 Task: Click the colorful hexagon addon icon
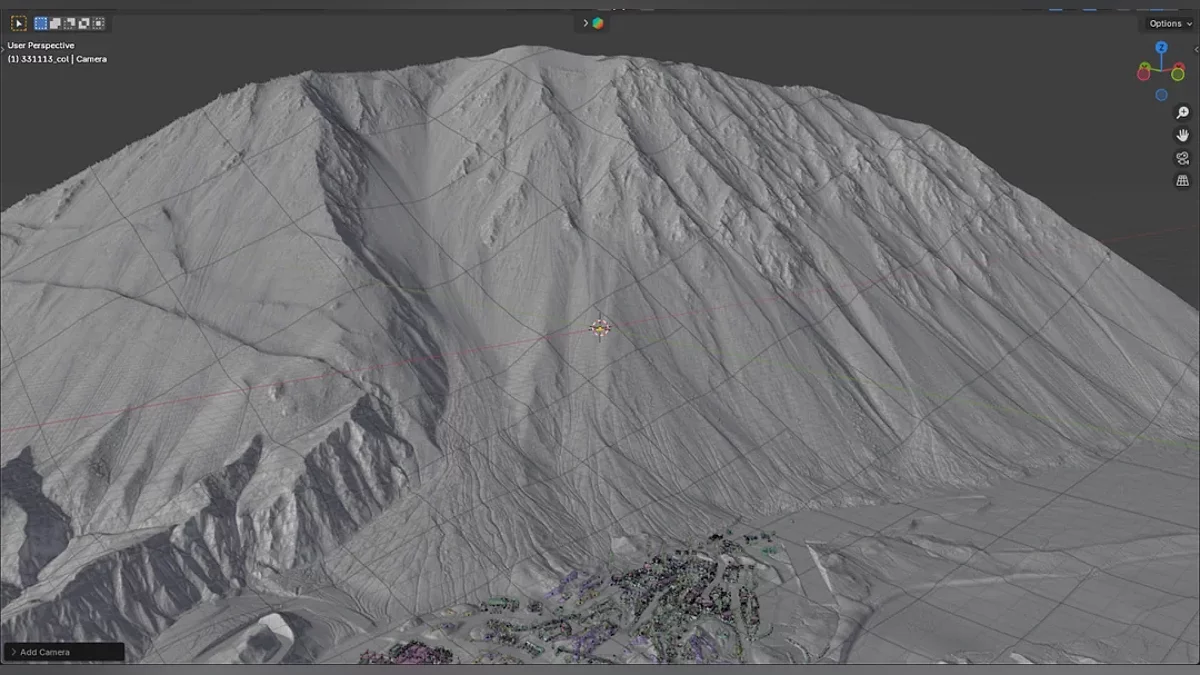click(597, 23)
